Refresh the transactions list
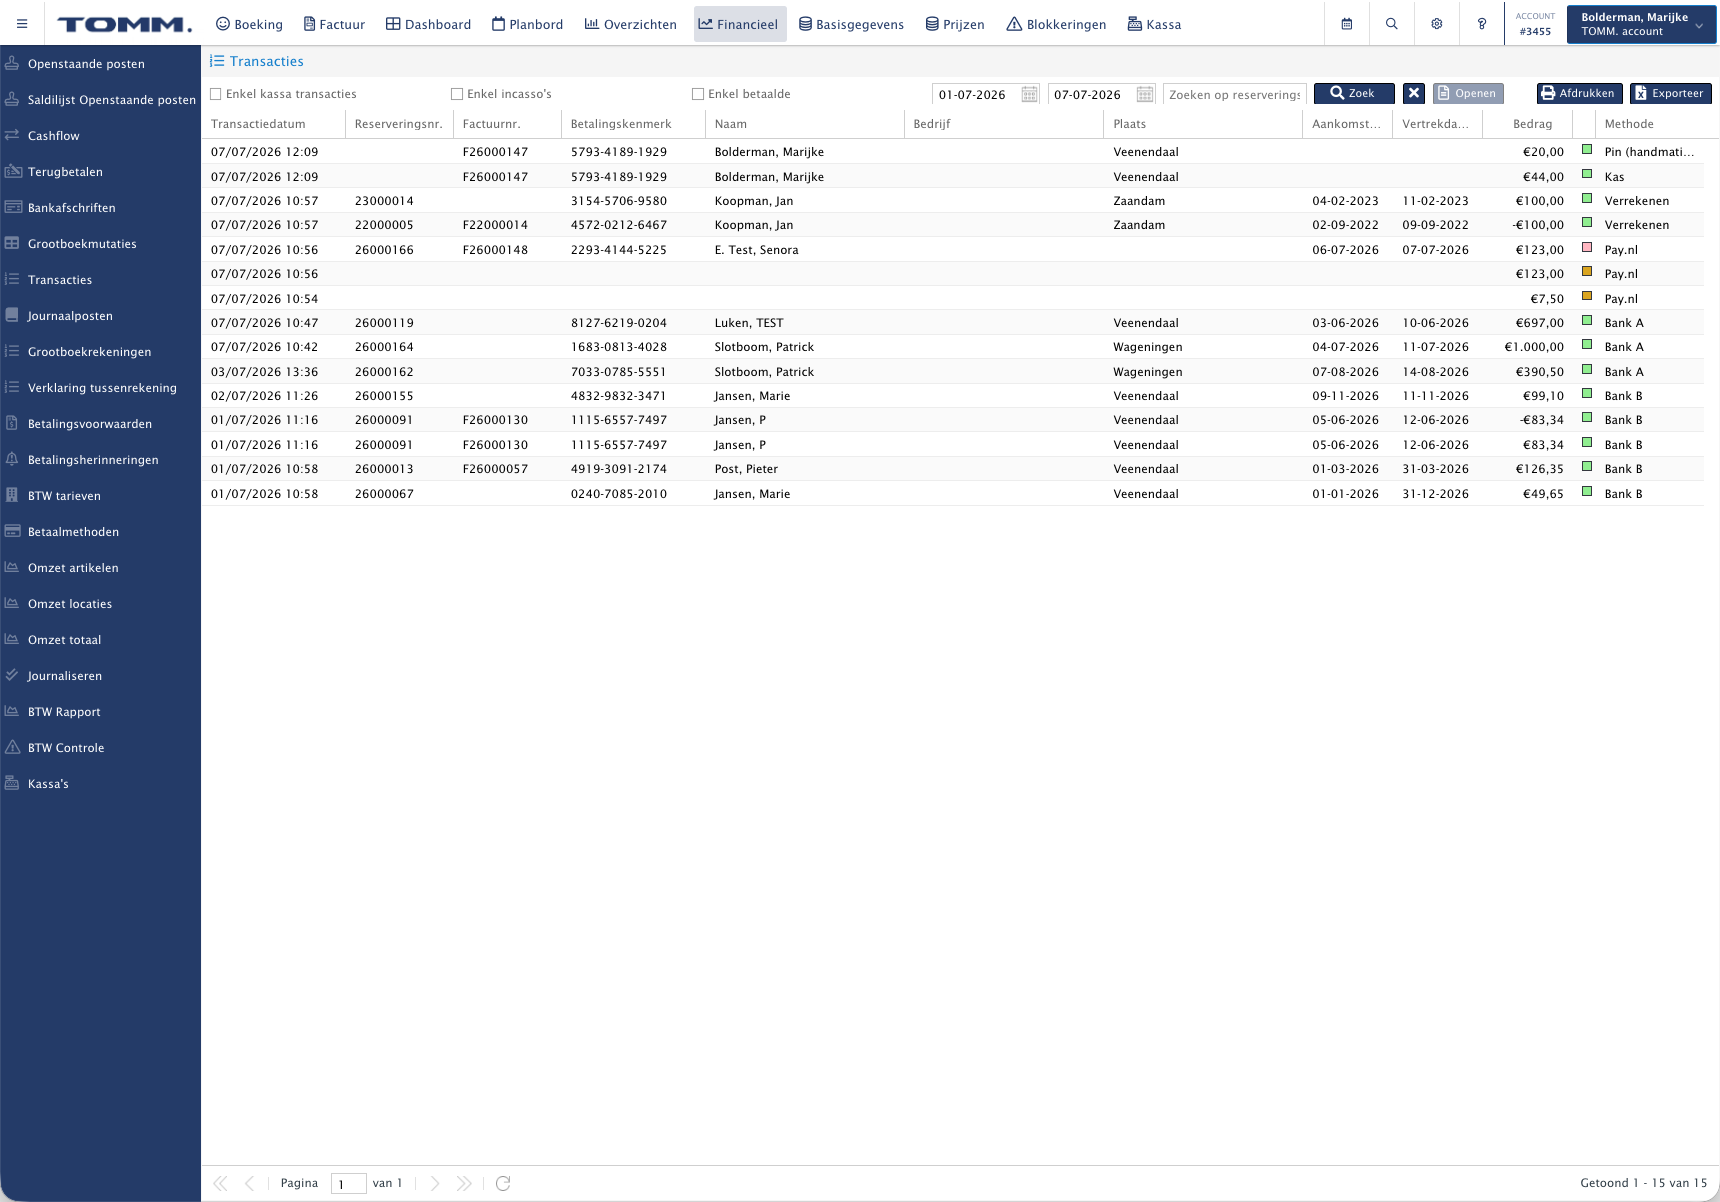The image size is (1720, 1202). (503, 1183)
